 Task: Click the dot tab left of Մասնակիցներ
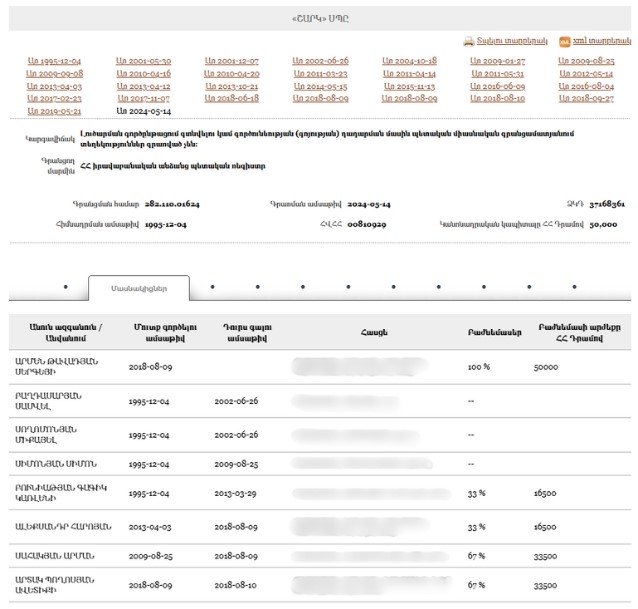[65, 288]
